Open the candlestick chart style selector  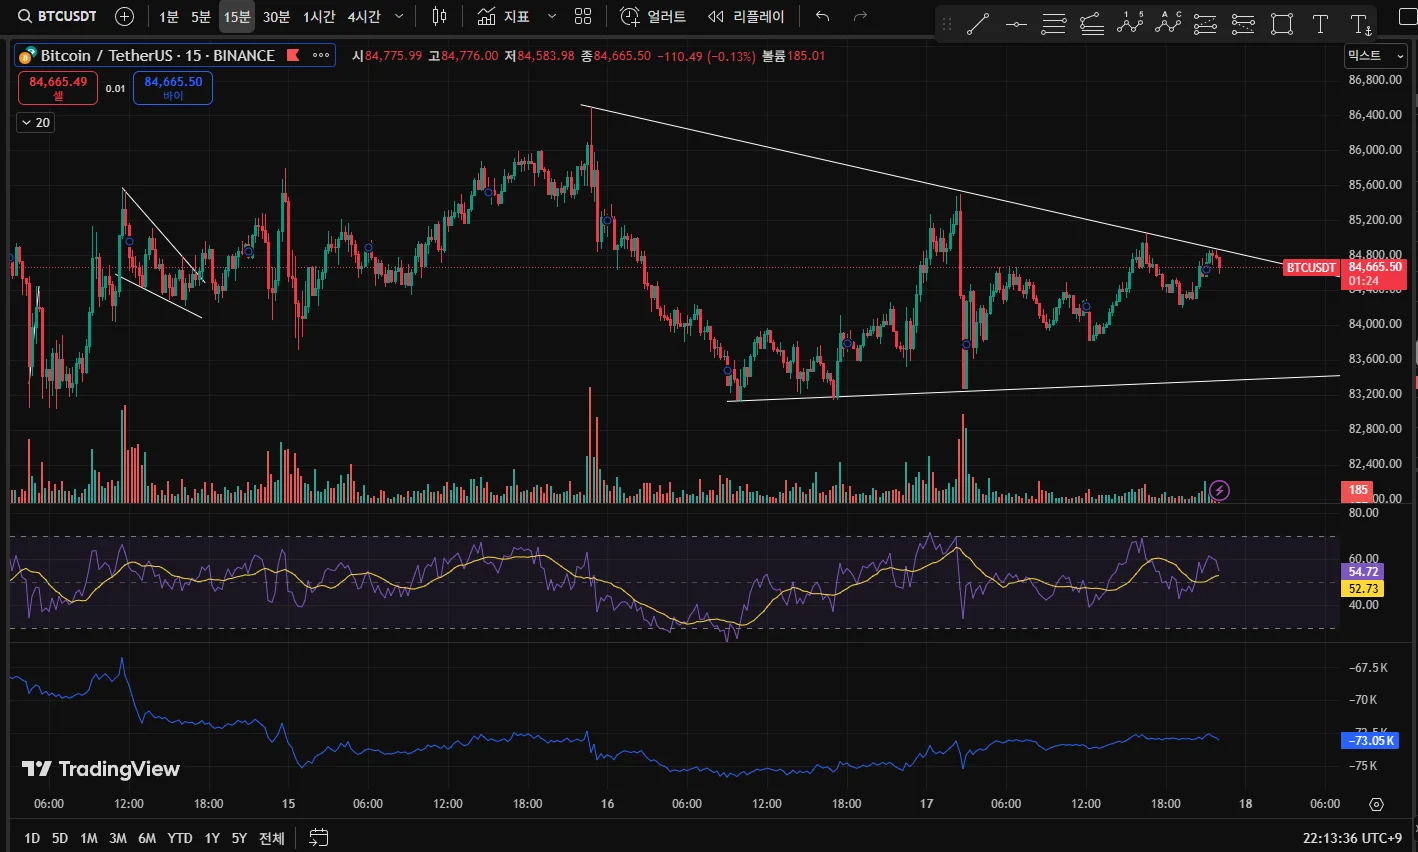tap(439, 16)
